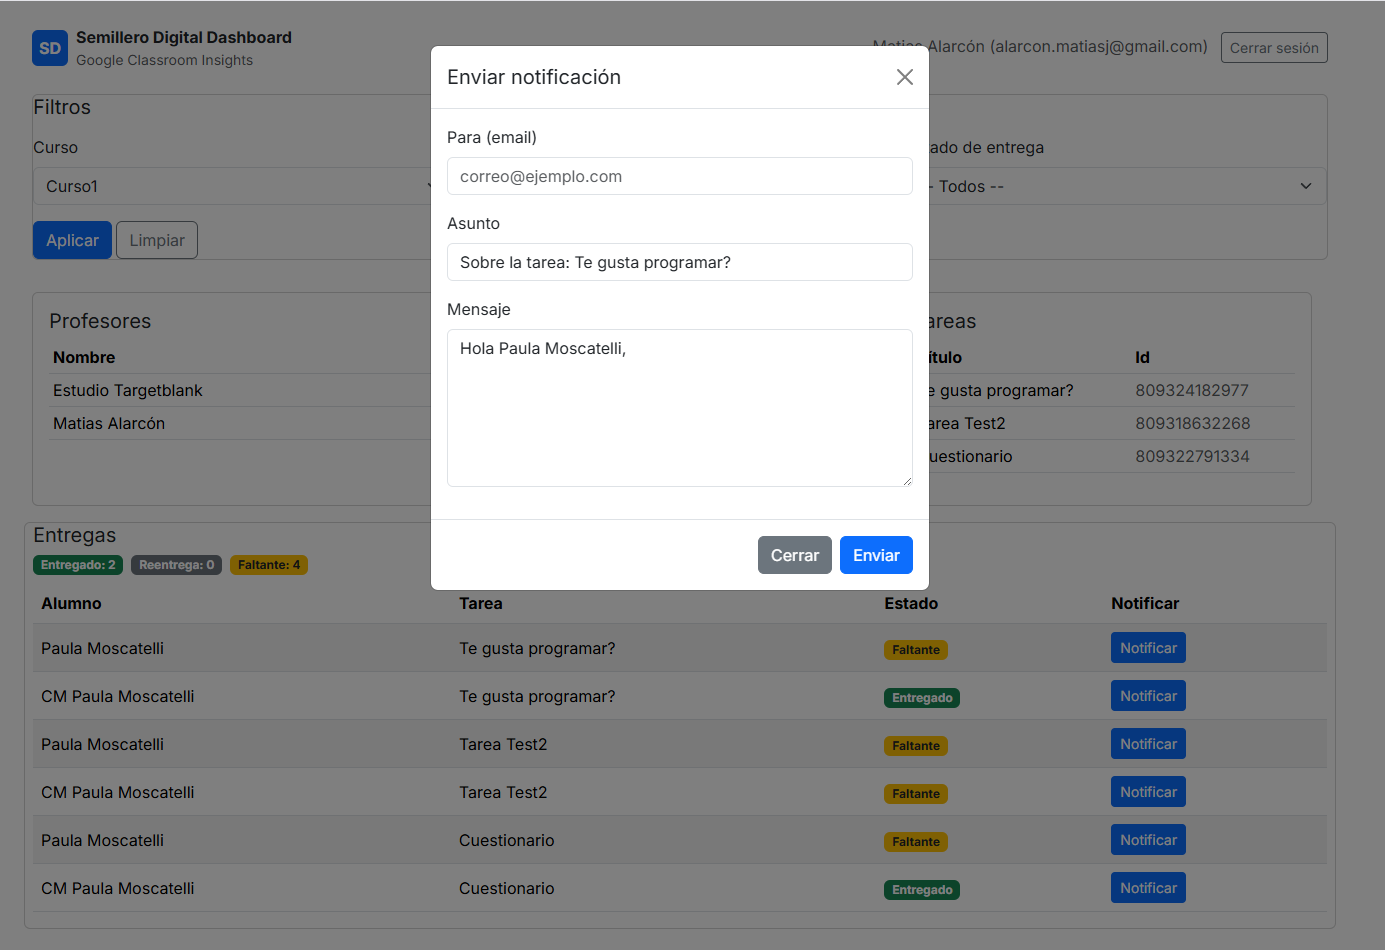Focus the Para (email) input field
The height and width of the screenshot is (950, 1385).
pyautogui.click(x=679, y=175)
